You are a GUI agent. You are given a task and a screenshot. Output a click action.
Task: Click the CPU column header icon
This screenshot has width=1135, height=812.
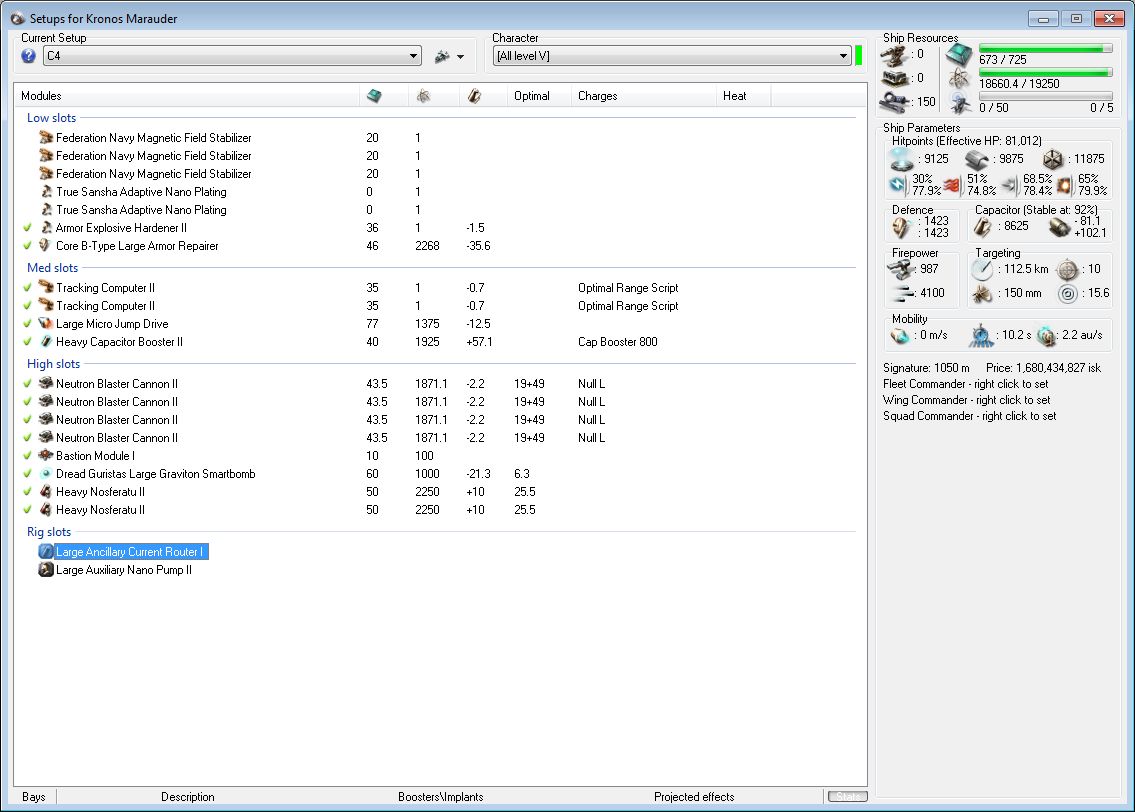374,96
